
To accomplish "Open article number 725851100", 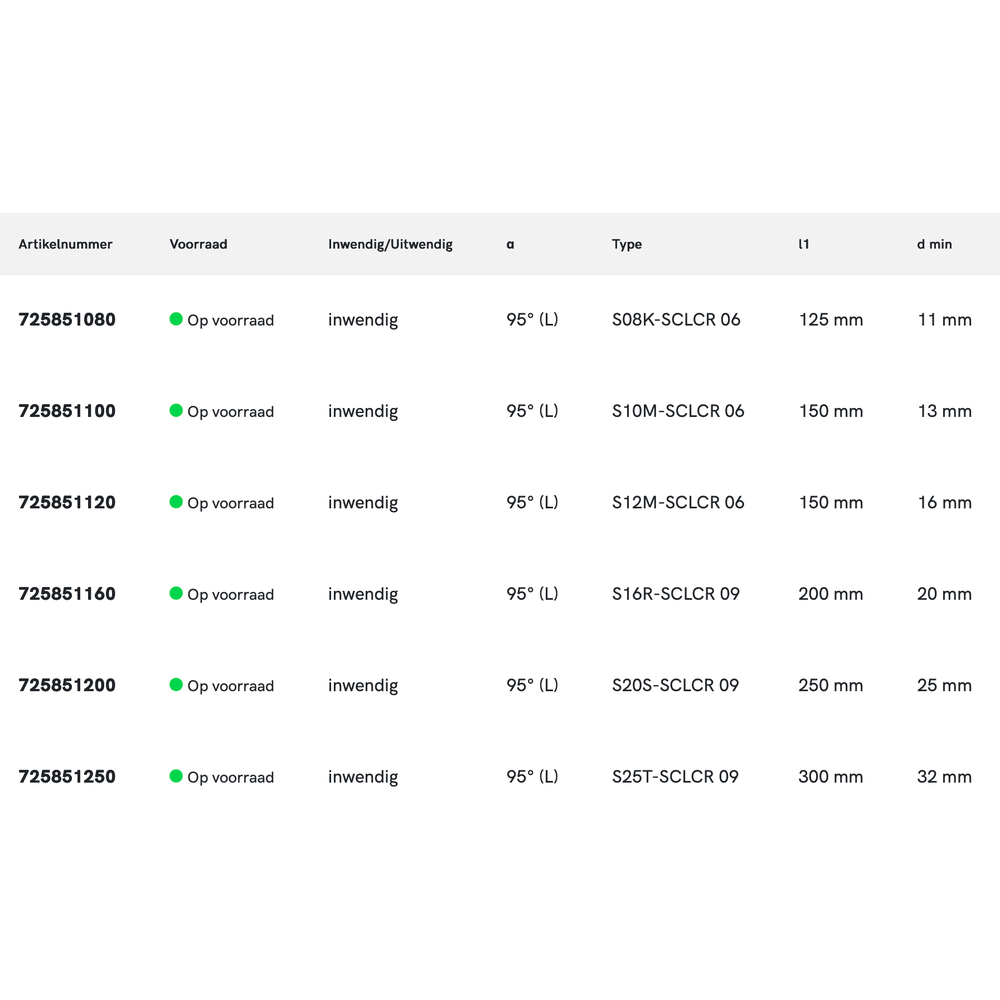I will point(67,411).
